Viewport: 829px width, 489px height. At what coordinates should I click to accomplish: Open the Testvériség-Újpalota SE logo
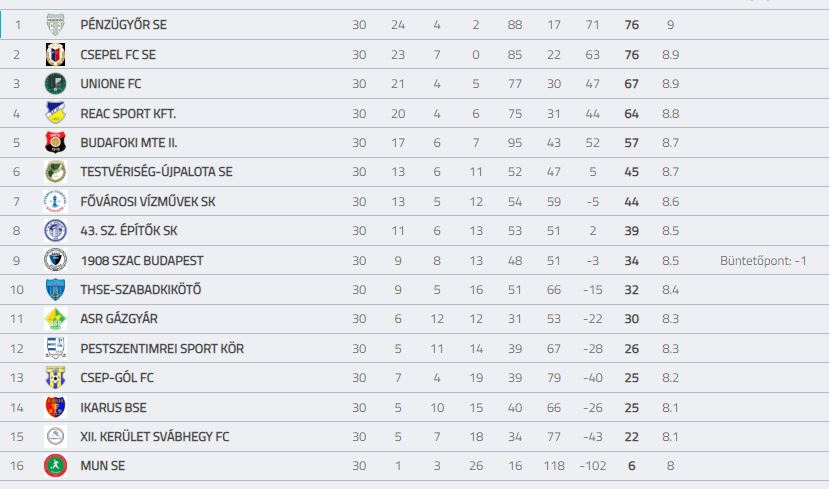click(x=55, y=172)
